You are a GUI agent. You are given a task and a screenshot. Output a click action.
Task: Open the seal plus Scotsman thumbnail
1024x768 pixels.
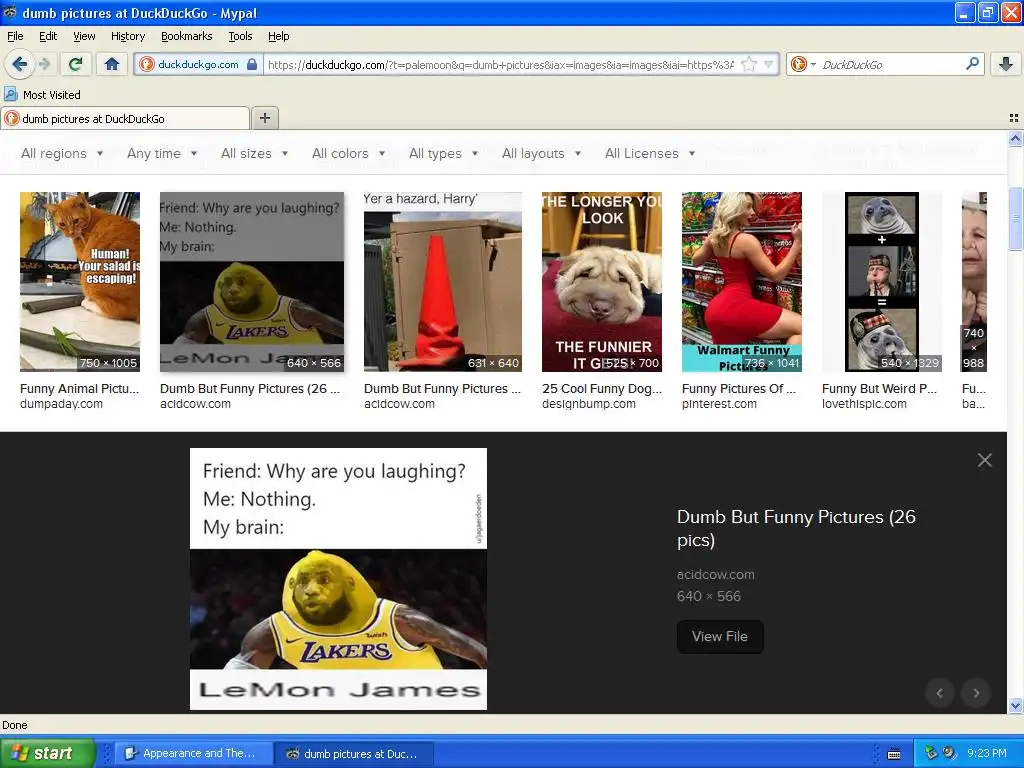point(882,281)
